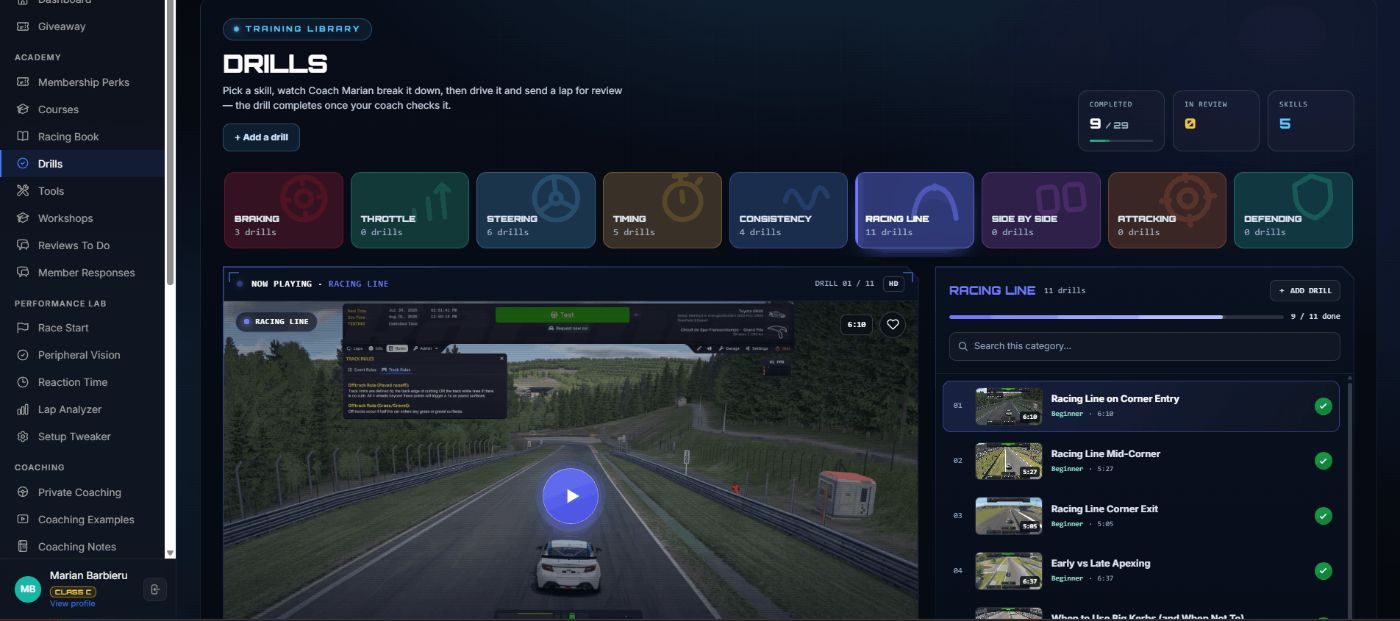Click the Lap Analyzer chart icon

pos(23,409)
